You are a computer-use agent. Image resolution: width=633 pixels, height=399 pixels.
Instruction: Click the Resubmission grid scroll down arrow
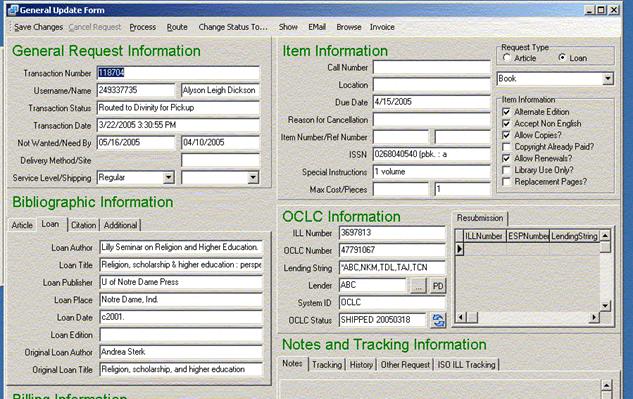tap(605, 306)
